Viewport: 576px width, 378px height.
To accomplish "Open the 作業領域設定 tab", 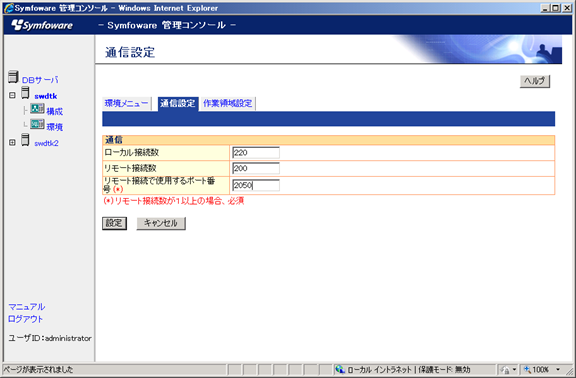I will tap(227, 103).
